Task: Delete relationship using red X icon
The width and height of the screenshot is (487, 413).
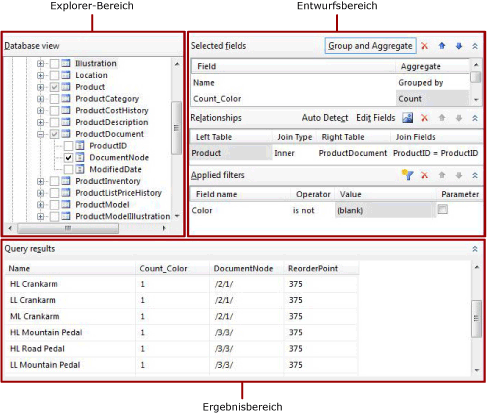Action: 424,118
